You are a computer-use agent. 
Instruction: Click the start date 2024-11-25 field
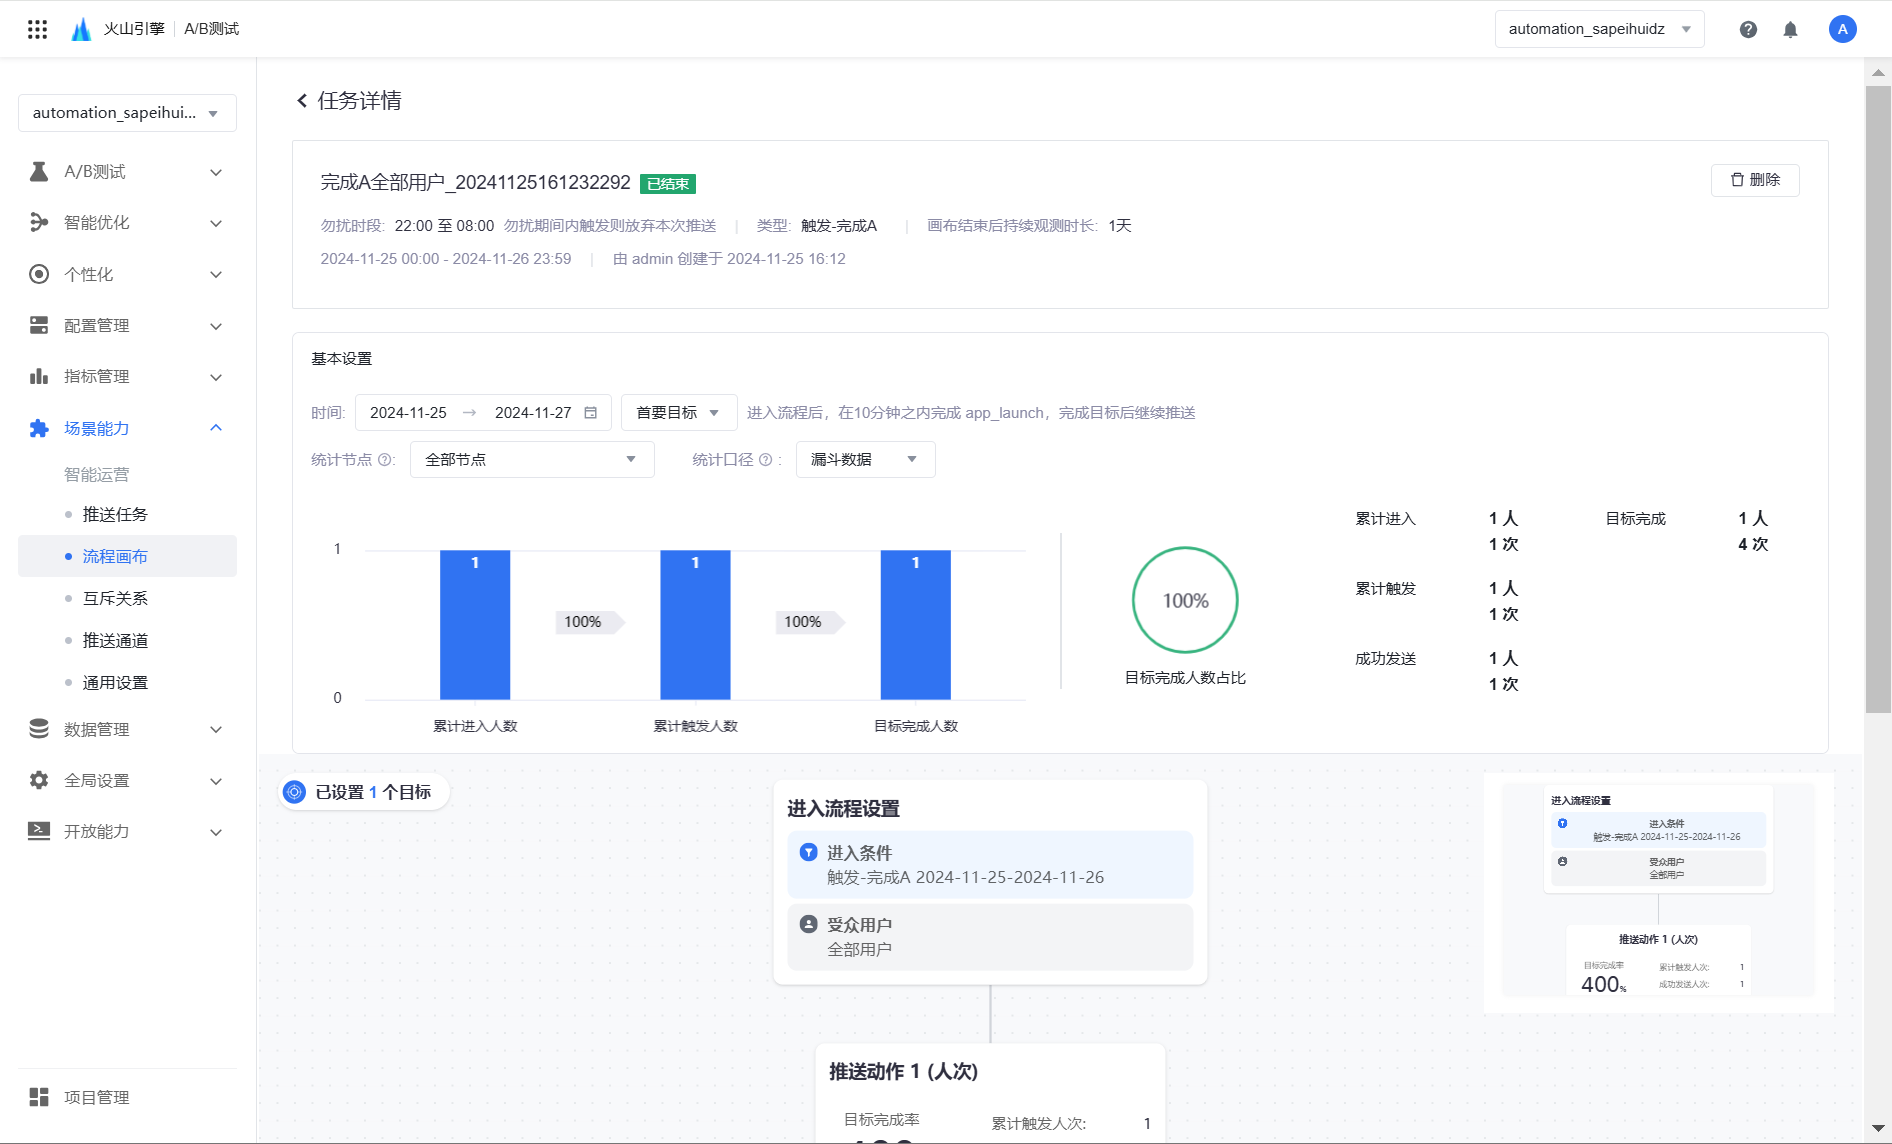click(x=408, y=412)
